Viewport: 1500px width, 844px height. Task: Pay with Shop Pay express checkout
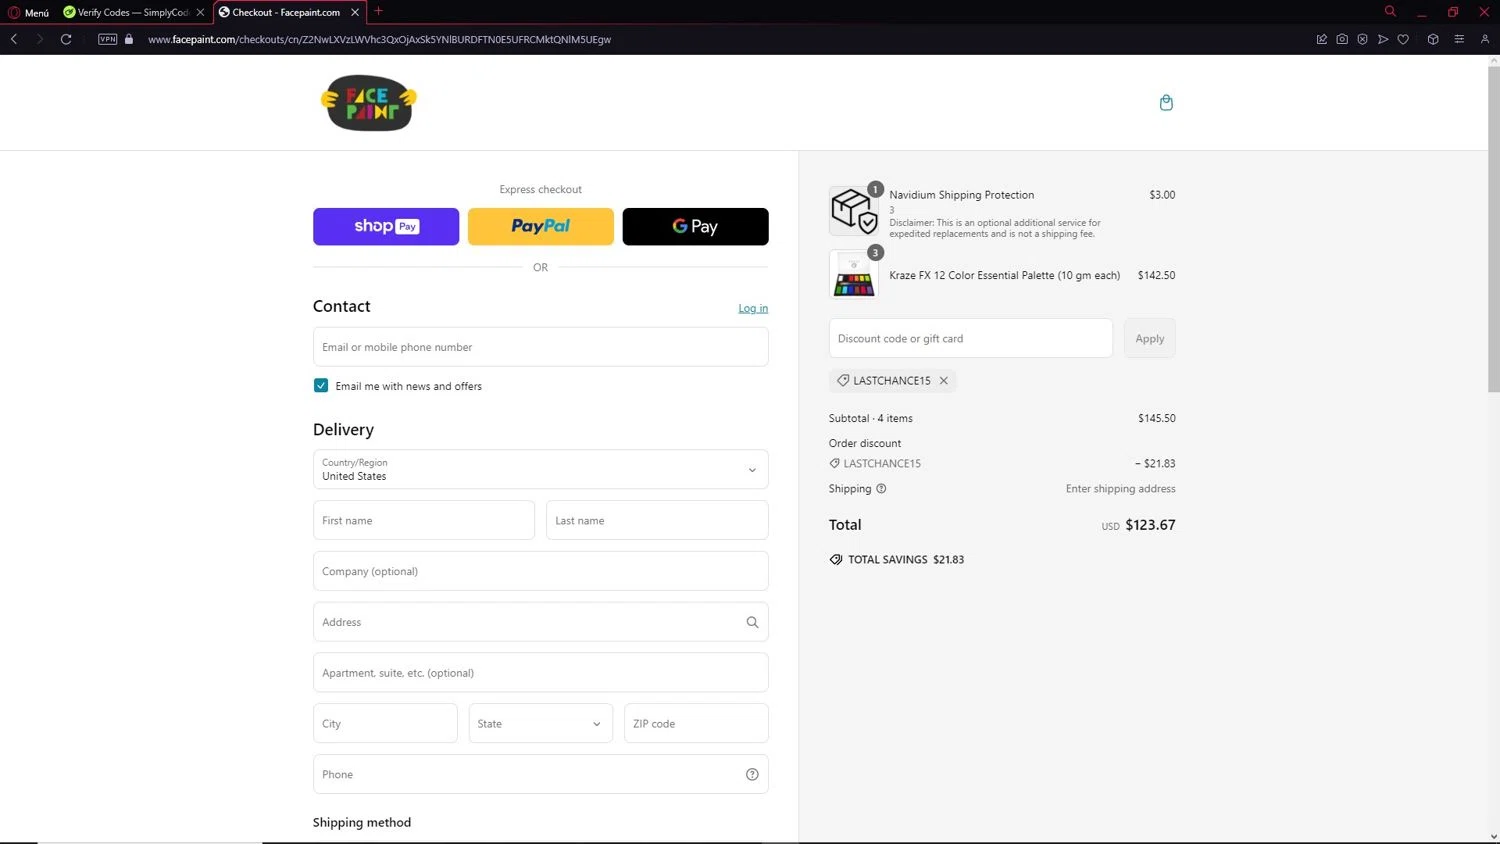coord(386,227)
